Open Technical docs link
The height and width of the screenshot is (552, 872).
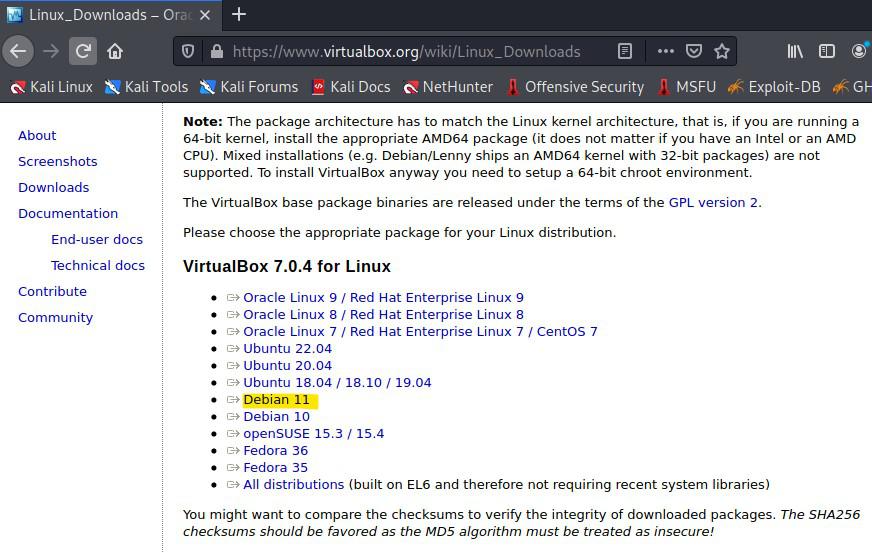[98, 266]
